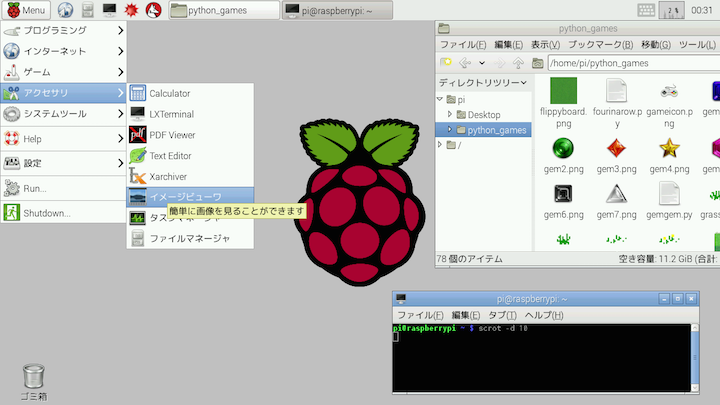
Task: Go up one folder with up arrow
Action: [518, 62]
